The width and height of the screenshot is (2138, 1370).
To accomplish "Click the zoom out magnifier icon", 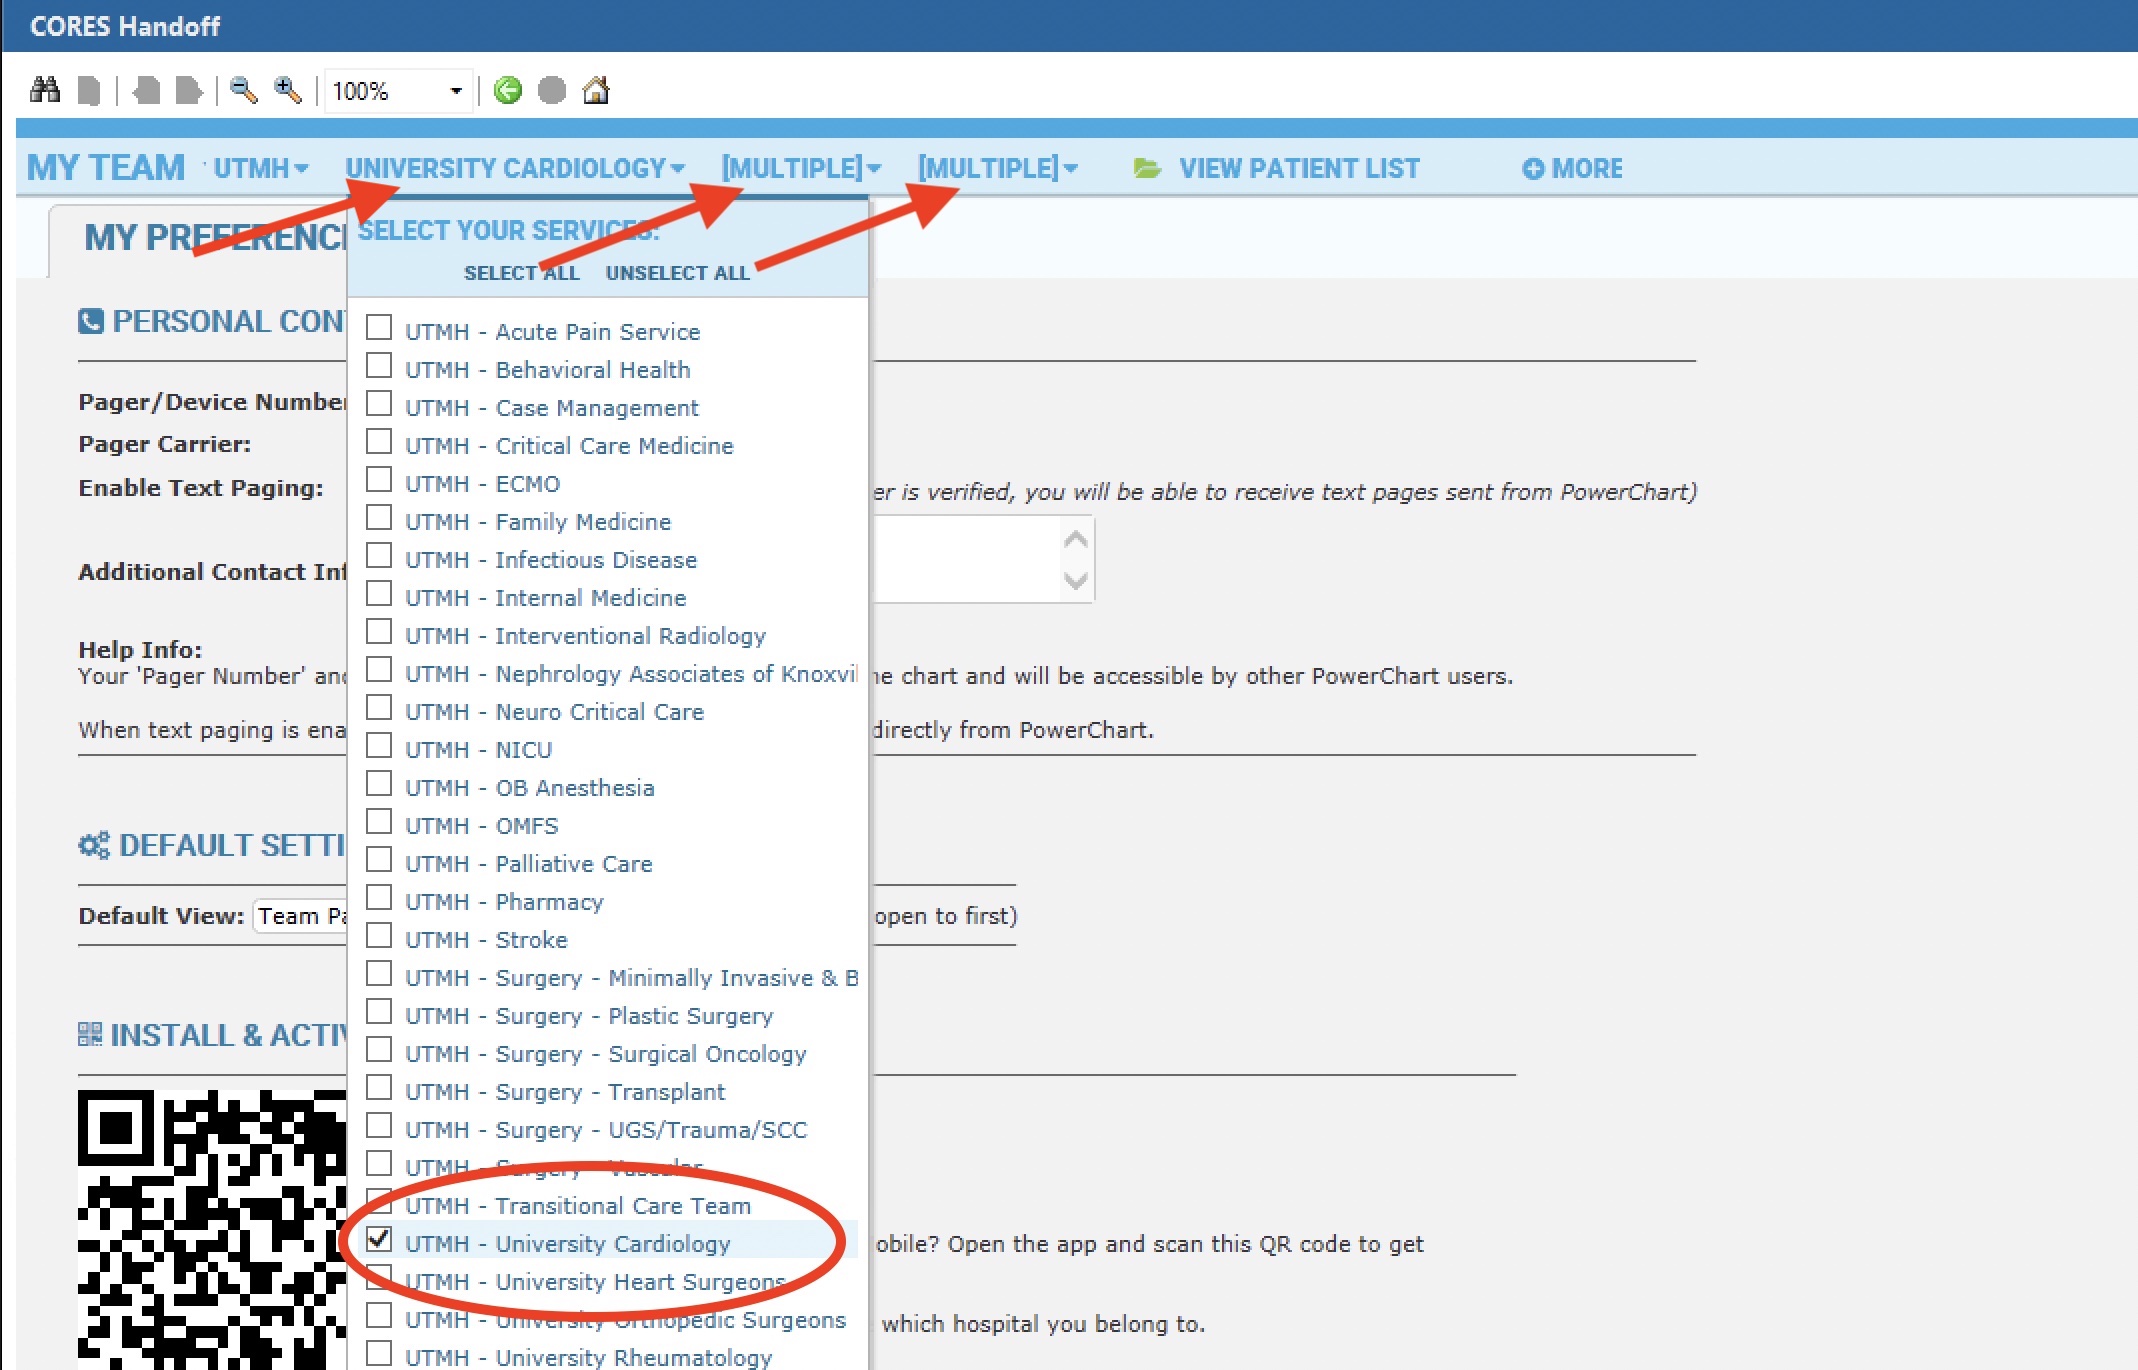I will click(x=243, y=90).
